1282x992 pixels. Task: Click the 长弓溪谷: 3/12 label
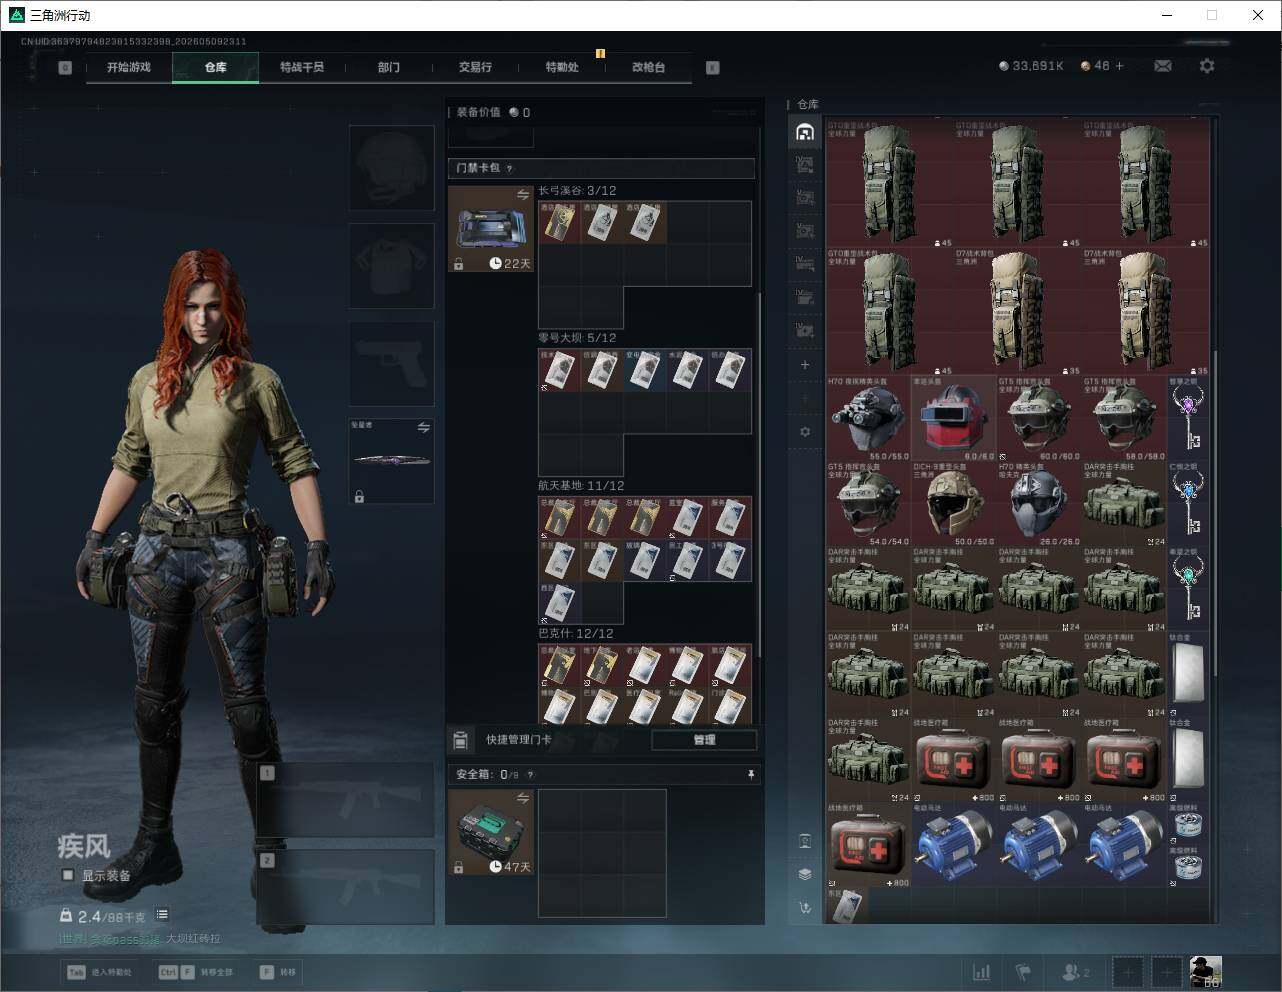pyautogui.click(x=577, y=190)
